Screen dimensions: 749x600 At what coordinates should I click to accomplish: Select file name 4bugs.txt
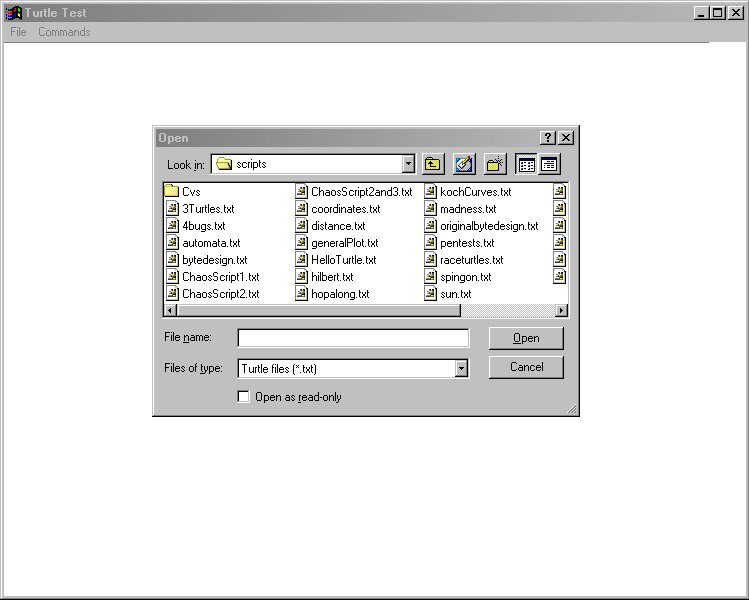click(204, 226)
